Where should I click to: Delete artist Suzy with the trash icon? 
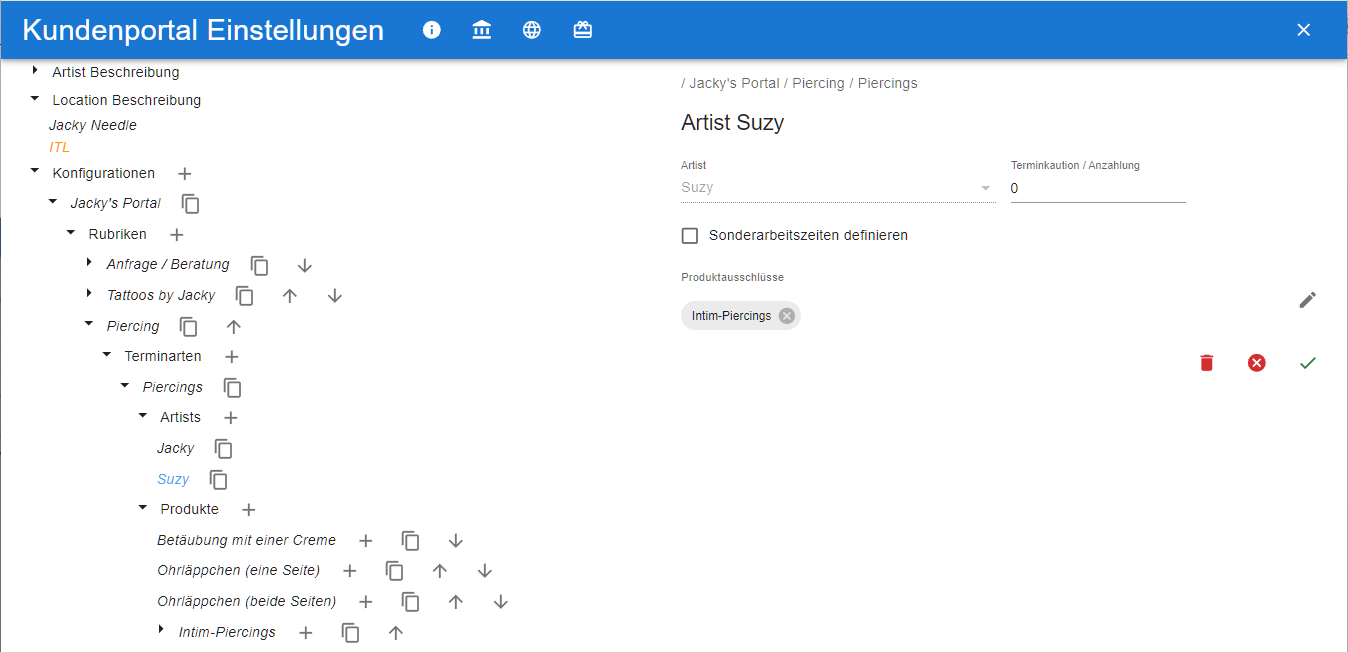1207,363
